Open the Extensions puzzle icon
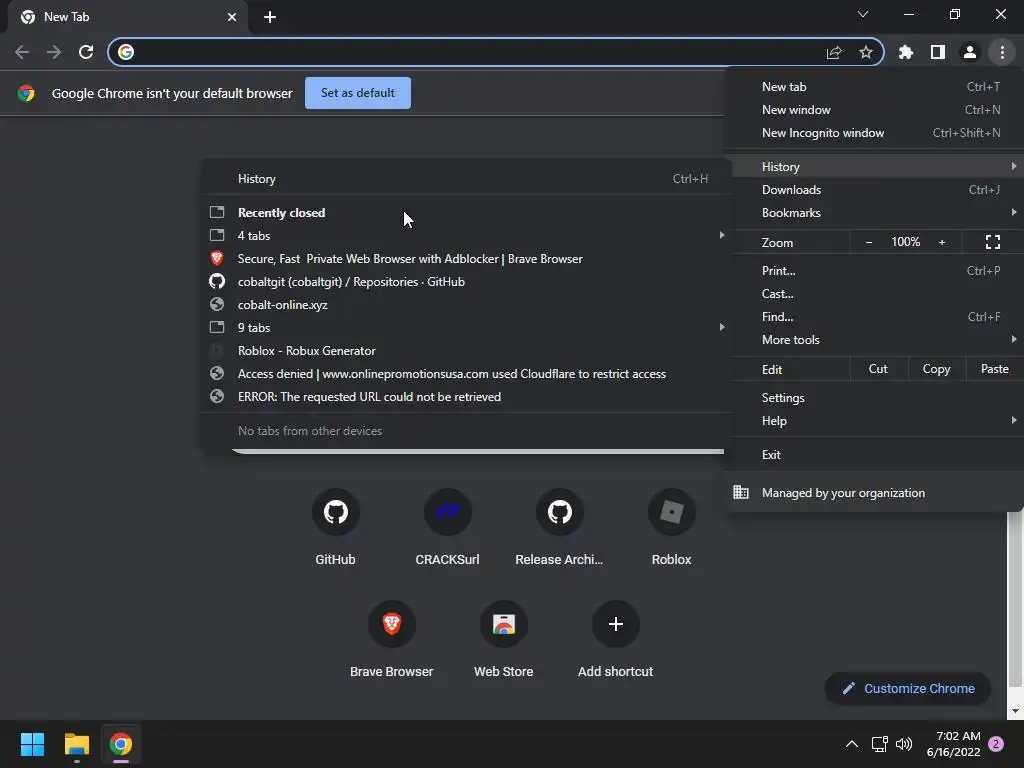 906,52
